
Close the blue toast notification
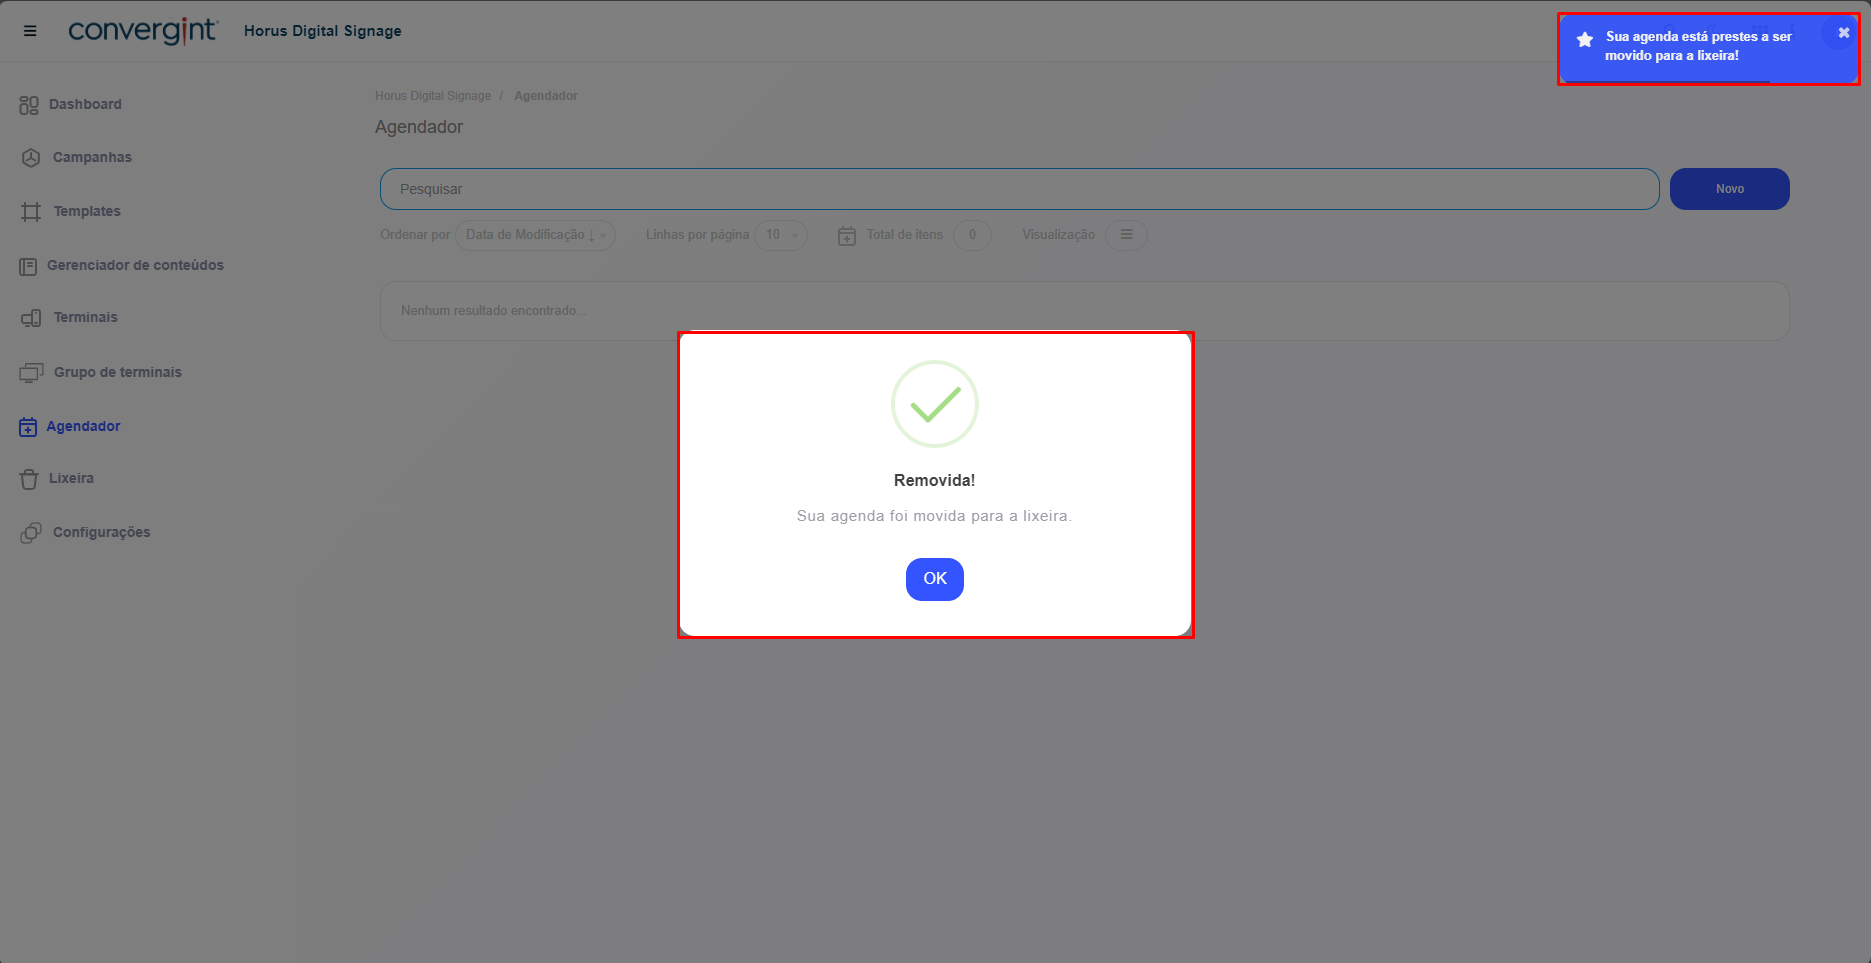1843,33
